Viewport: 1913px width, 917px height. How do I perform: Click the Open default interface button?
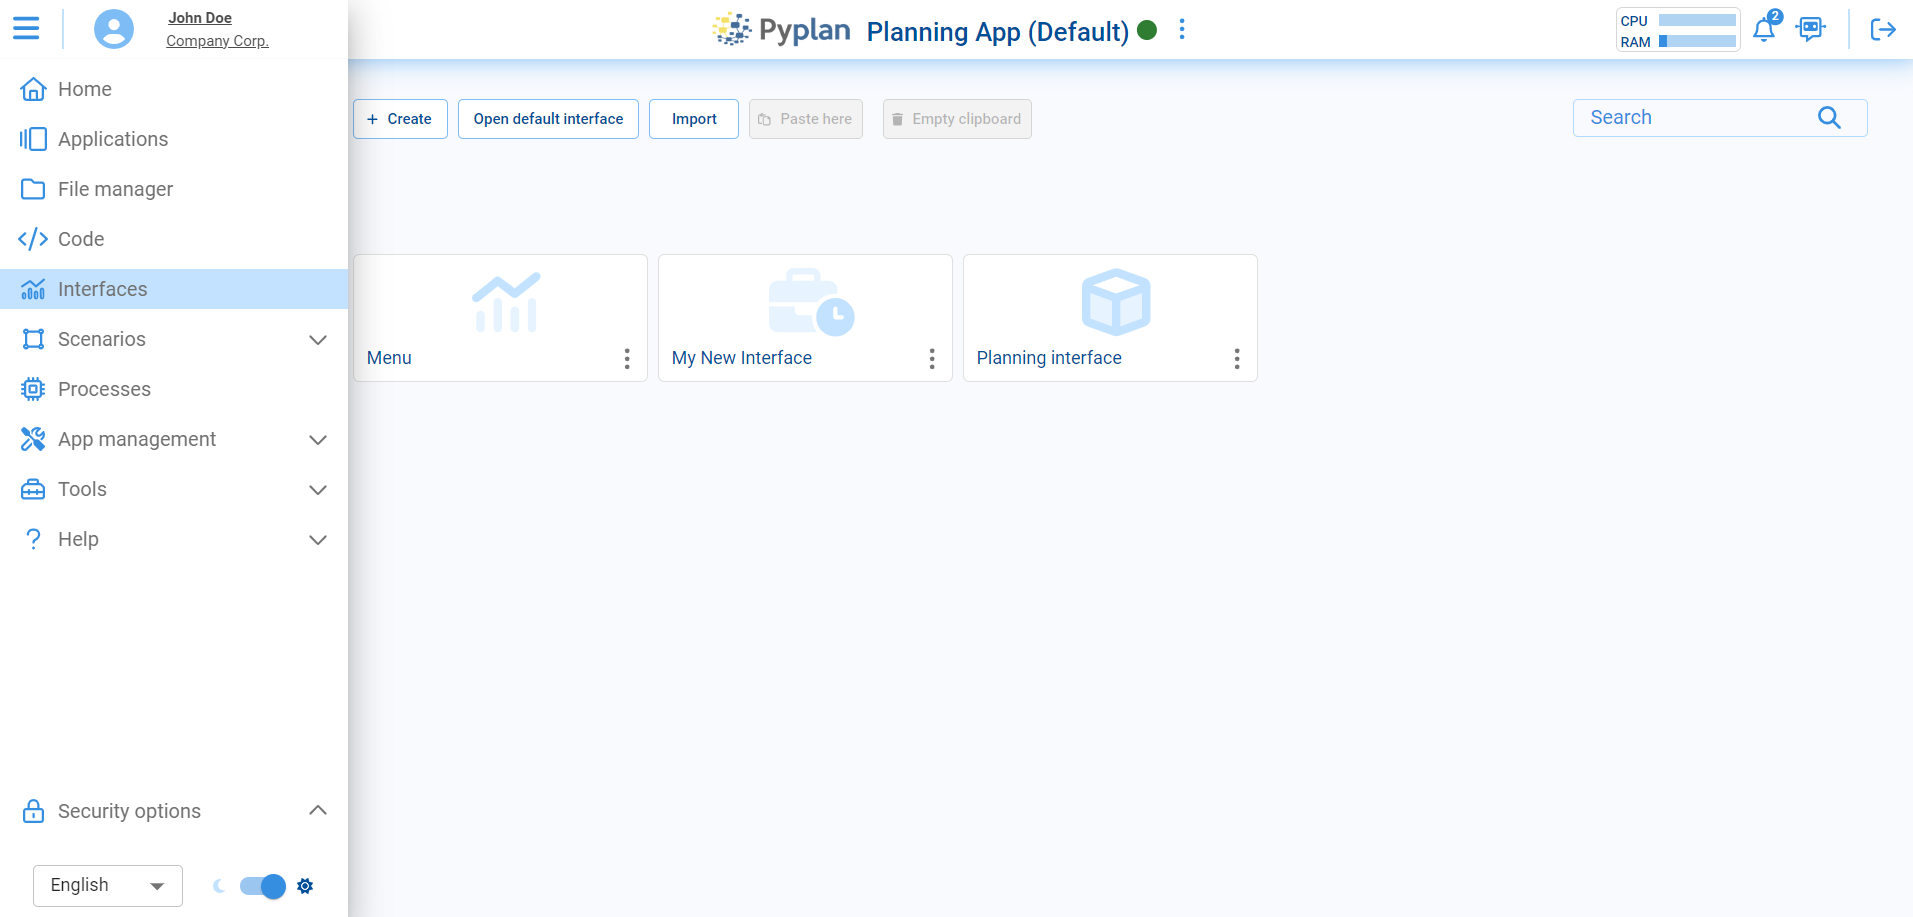[547, 118]
